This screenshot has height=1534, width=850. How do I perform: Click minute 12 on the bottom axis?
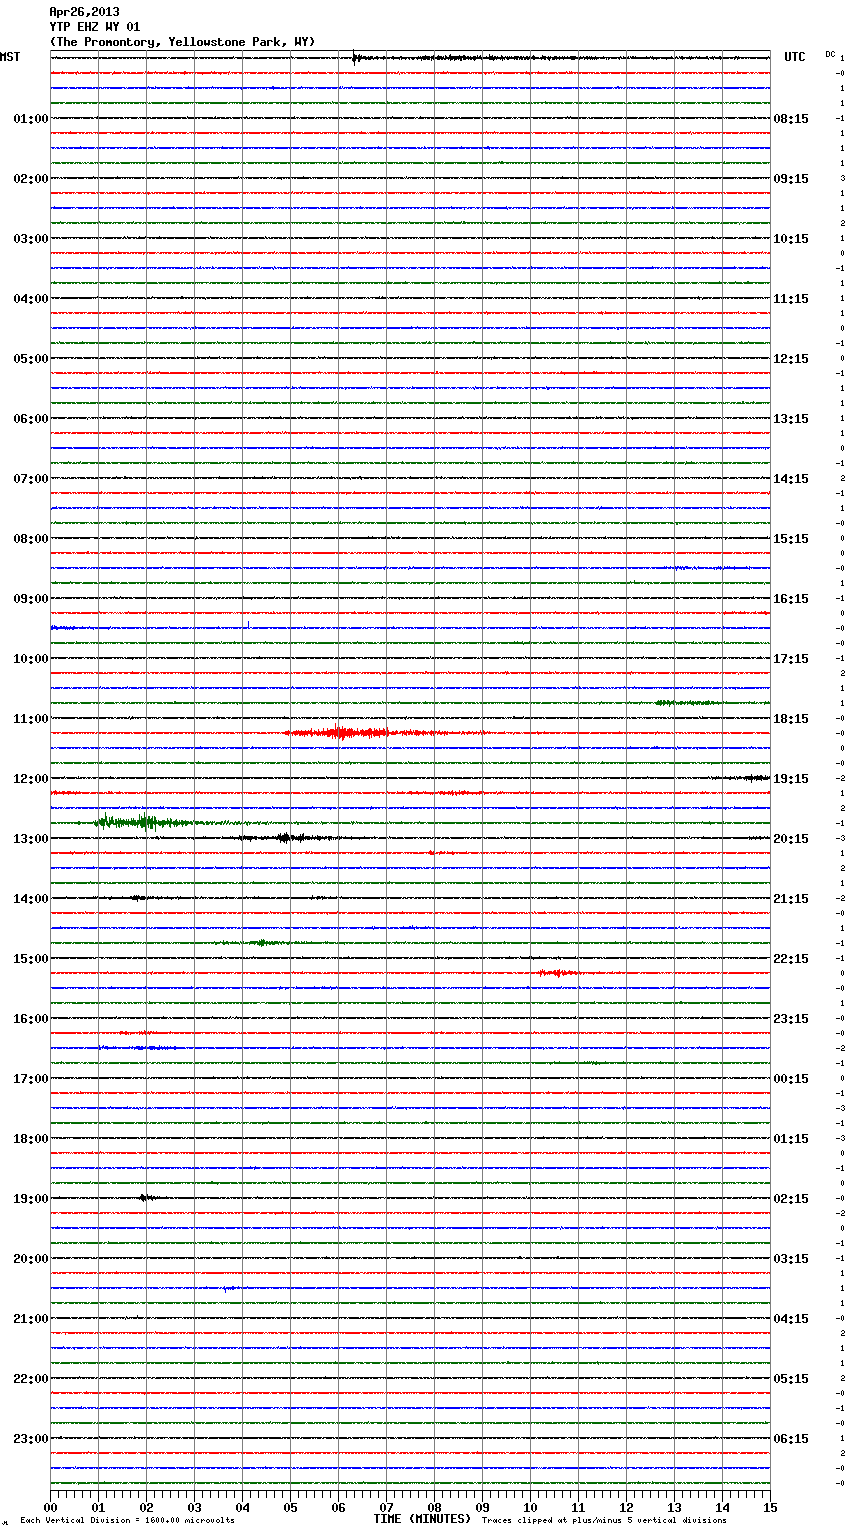[626, 1507]
